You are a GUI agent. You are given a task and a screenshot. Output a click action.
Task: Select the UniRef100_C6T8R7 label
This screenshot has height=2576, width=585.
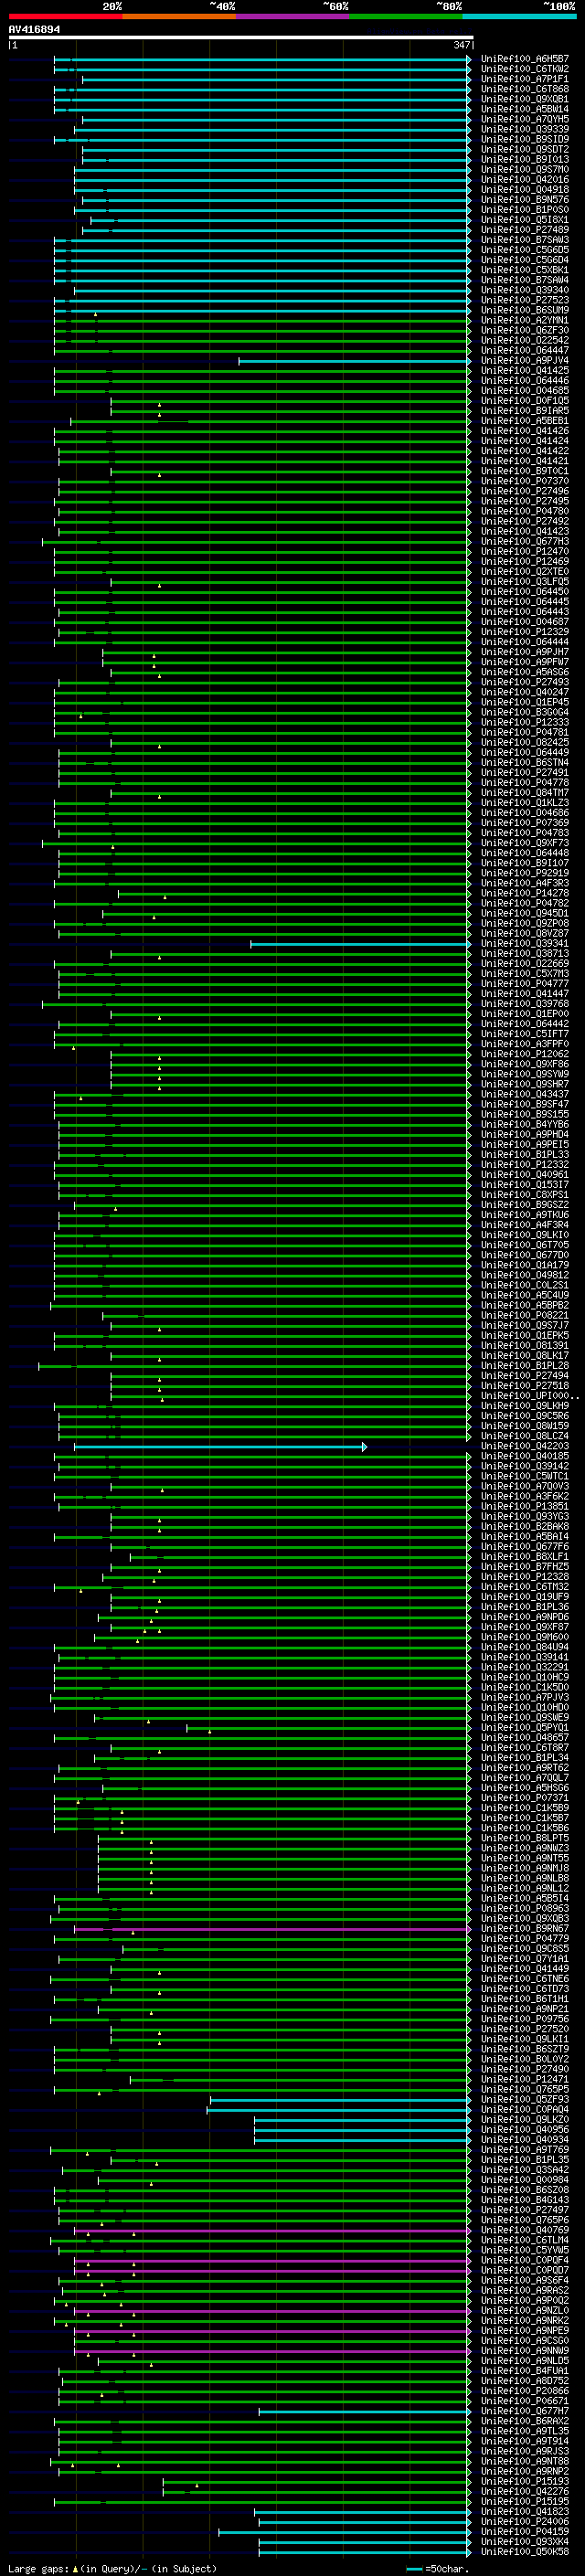524,1747
